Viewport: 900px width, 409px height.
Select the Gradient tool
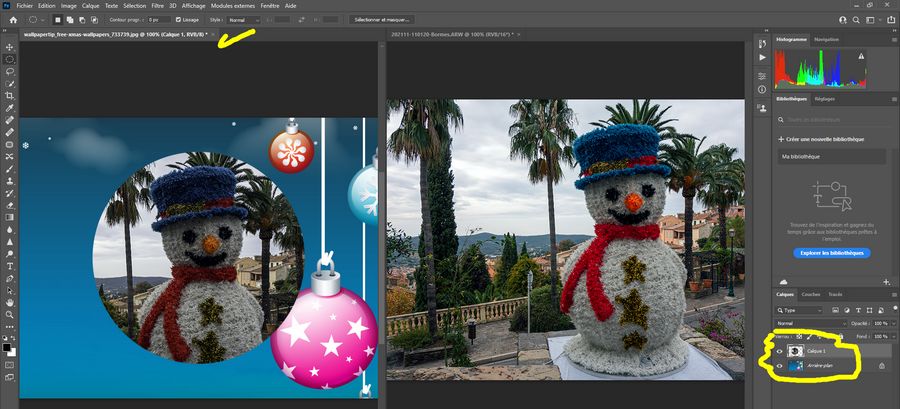click(10, 217)
